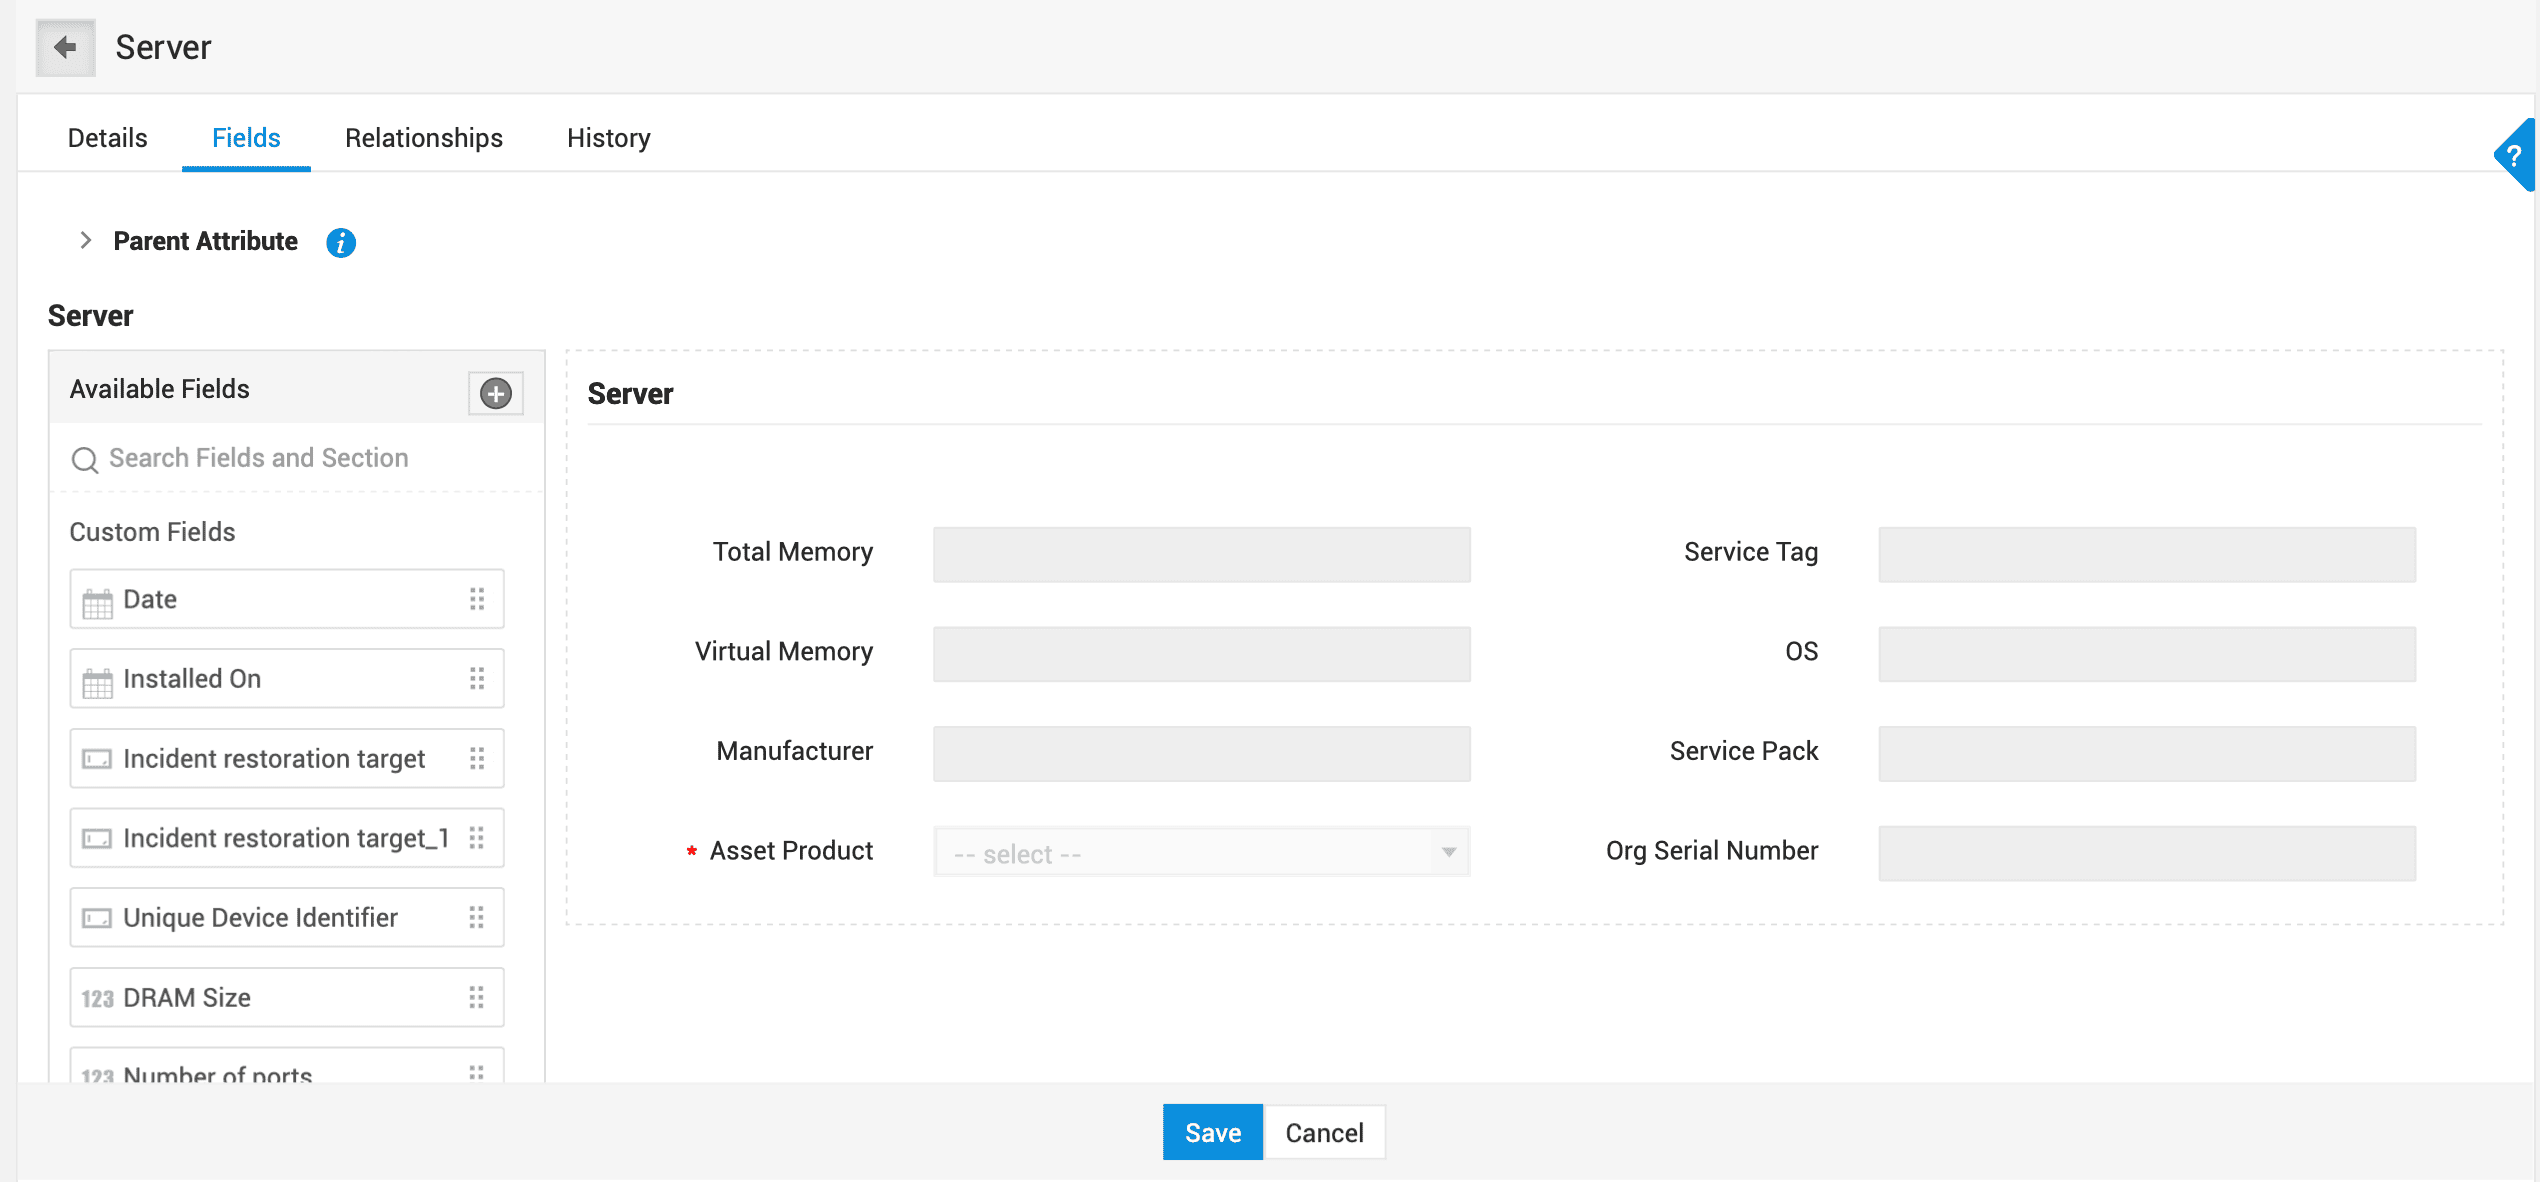The width and height of the screenshot is (2540, 1182).
Task: Click the drag handle on Unique Device Identifier
Action: pyautogui.click(x=477, y=918)
